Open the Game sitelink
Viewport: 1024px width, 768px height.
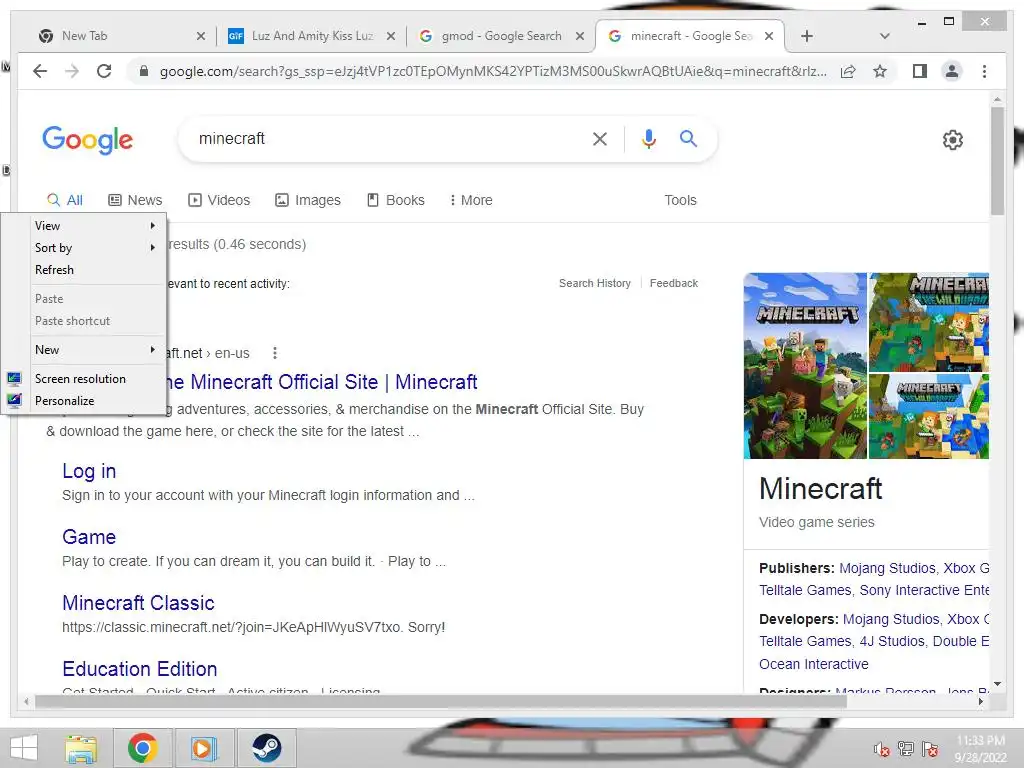[x=89, y=537]
